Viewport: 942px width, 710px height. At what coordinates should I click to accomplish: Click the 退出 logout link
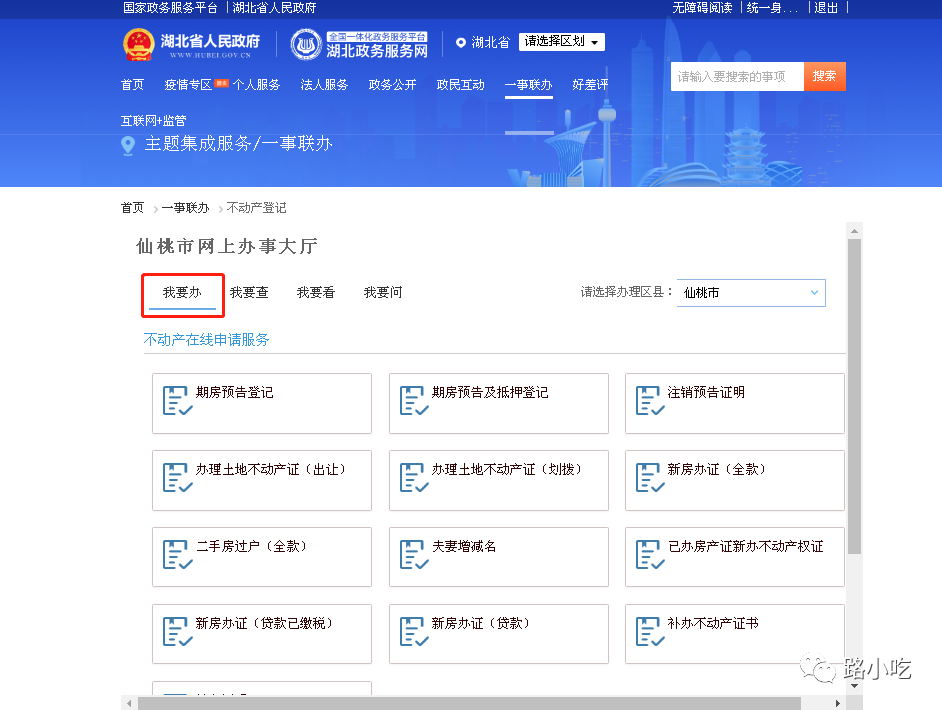pyautogui.click(x=826, y=8)
